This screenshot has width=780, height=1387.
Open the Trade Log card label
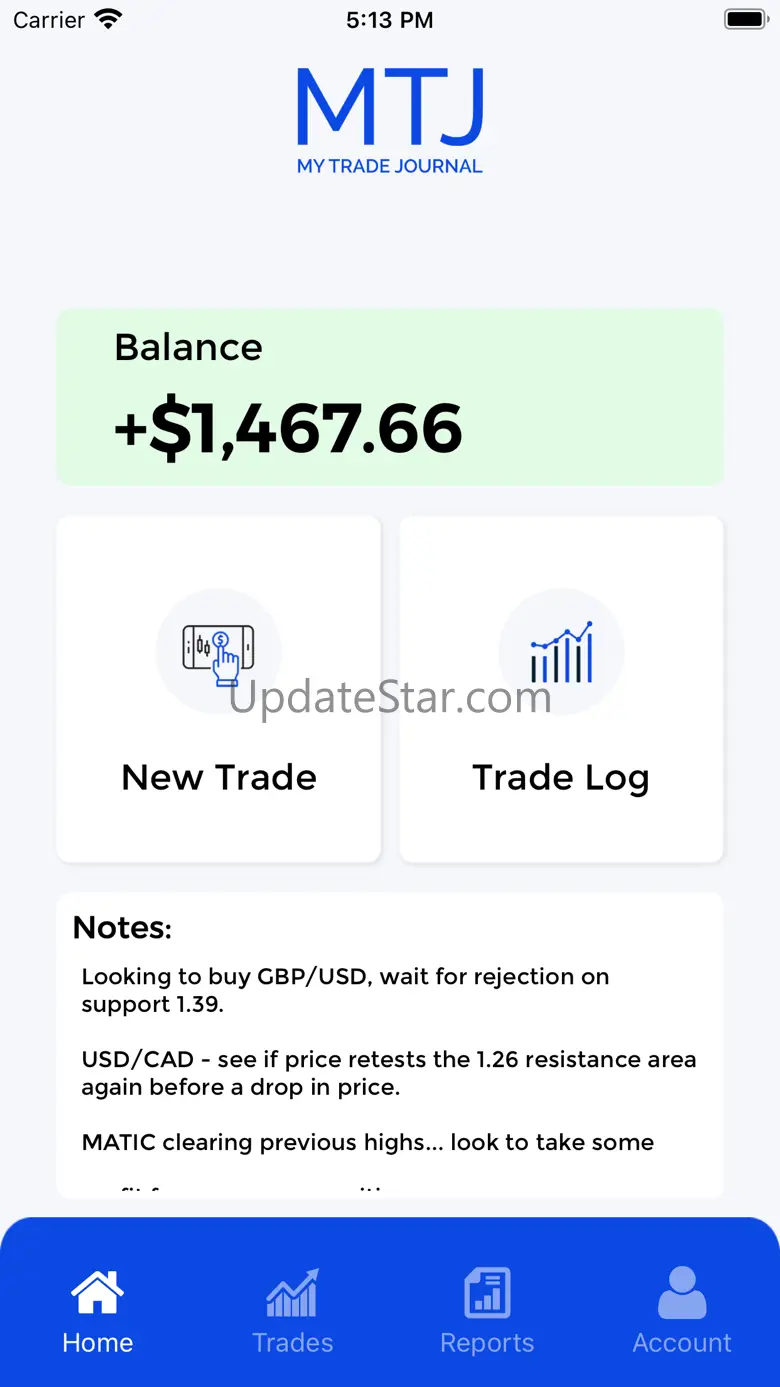coord(561,778)
